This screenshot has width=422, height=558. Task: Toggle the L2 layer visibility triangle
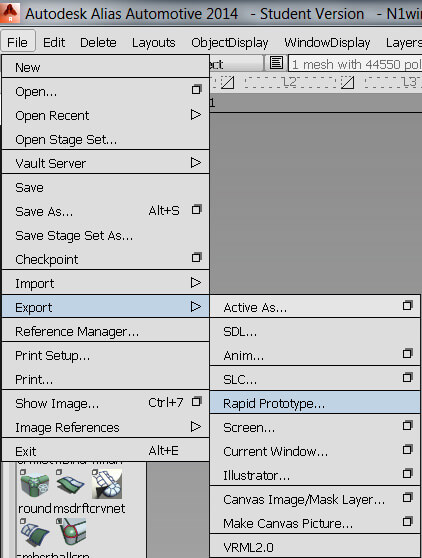coord(347,83)
